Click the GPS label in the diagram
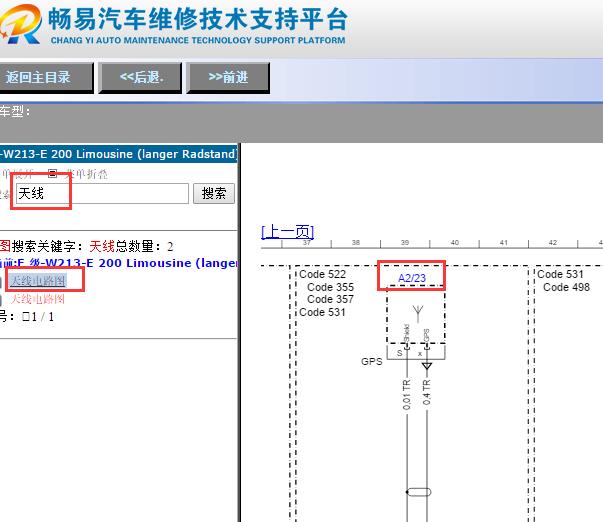 click(371, 361)
